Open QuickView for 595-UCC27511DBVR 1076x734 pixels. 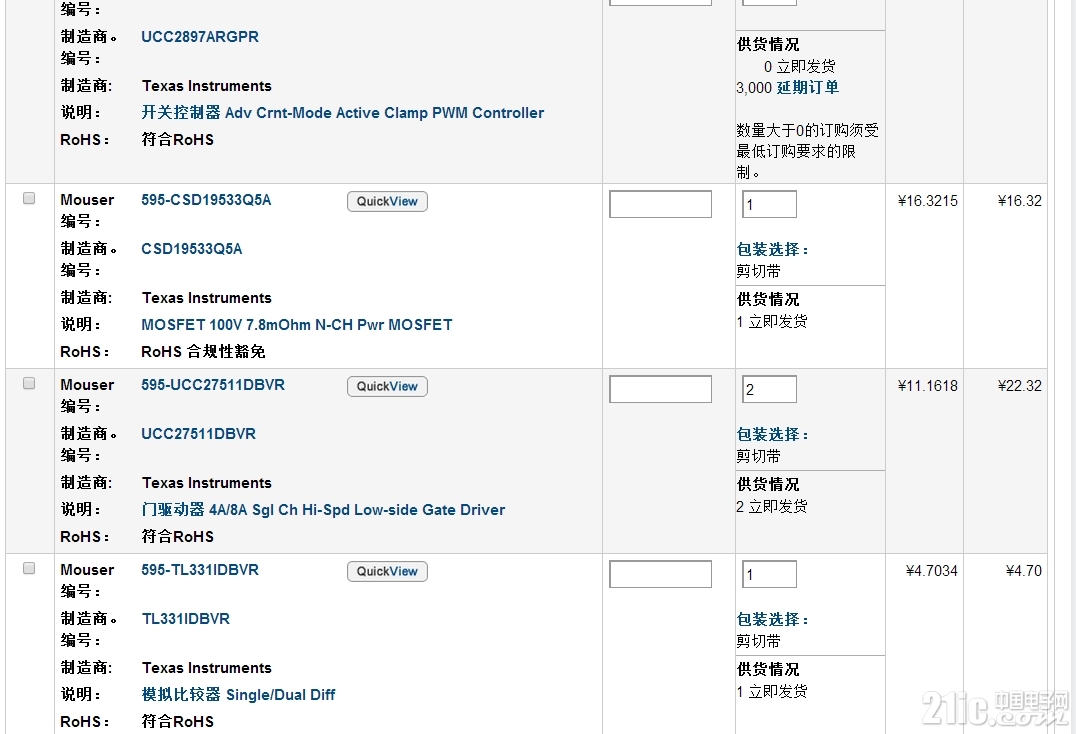click(387, 387)
